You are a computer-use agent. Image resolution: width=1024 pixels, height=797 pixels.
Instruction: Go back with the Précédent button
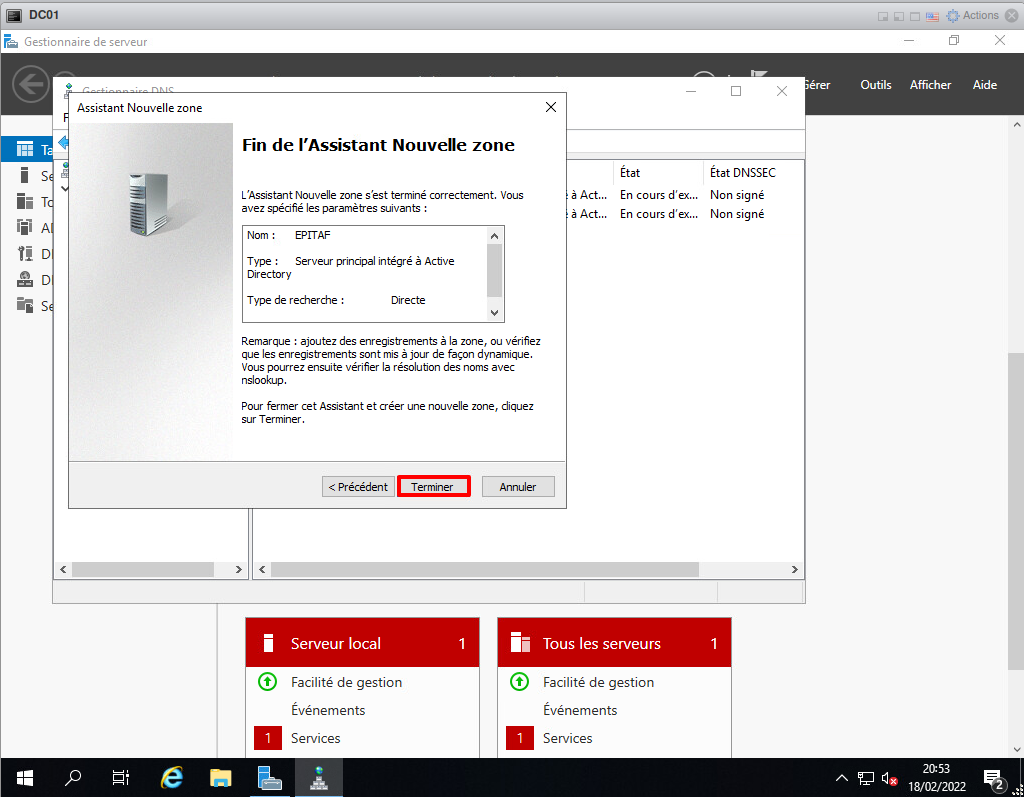click(358, 487)
